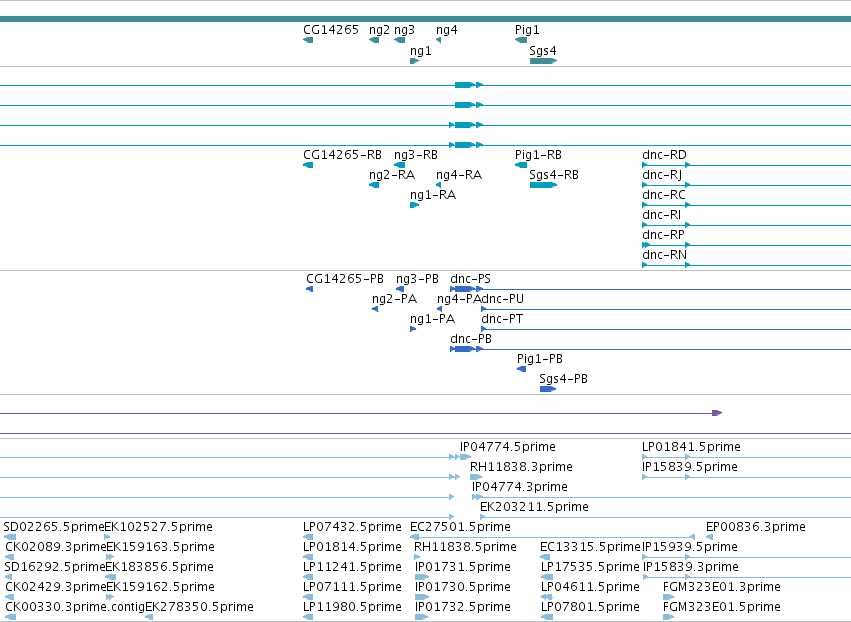Select transcript Pig1-RB
The width and height of the screenshot is (851, 622).
pyautogui.click(x=538, y=155)
